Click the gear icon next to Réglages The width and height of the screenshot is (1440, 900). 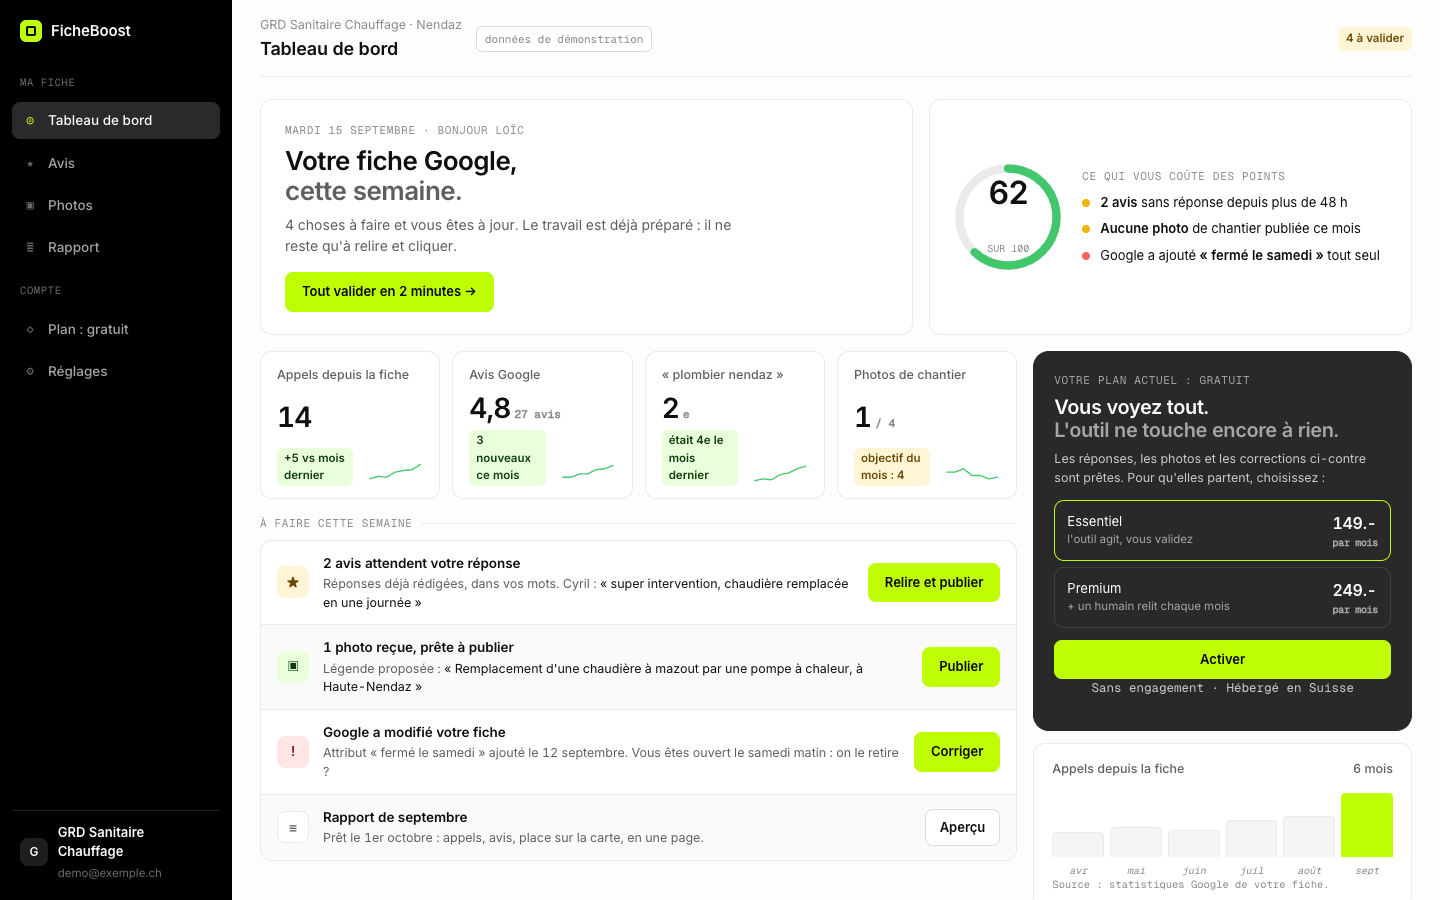click(30, 371)
